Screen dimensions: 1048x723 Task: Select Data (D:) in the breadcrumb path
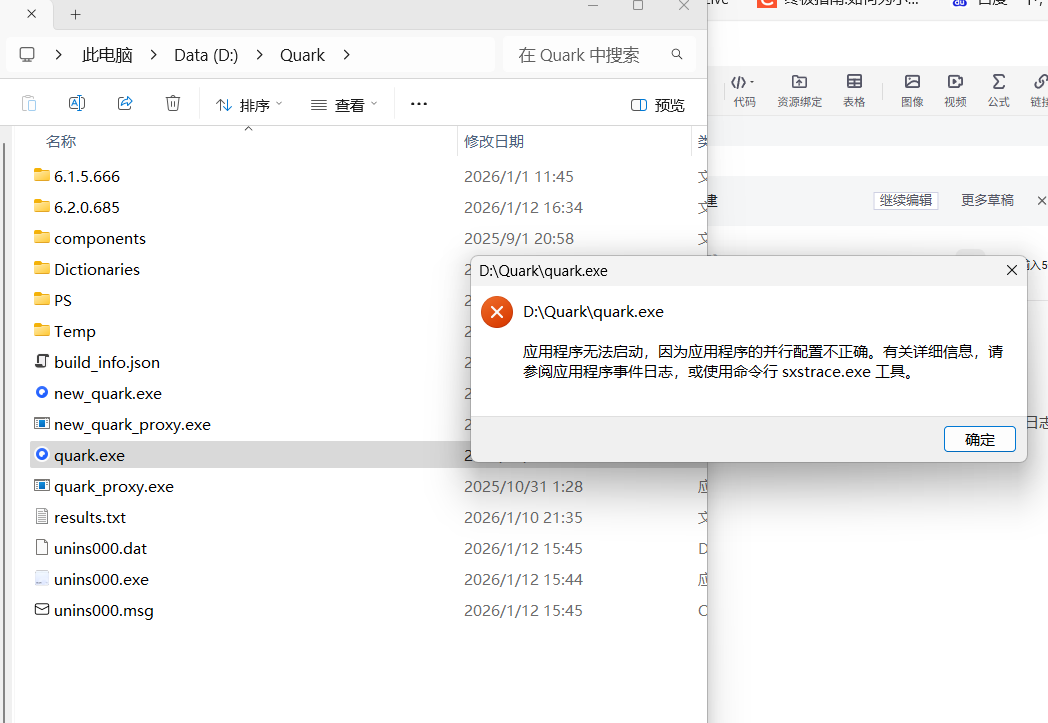[206, 55]
